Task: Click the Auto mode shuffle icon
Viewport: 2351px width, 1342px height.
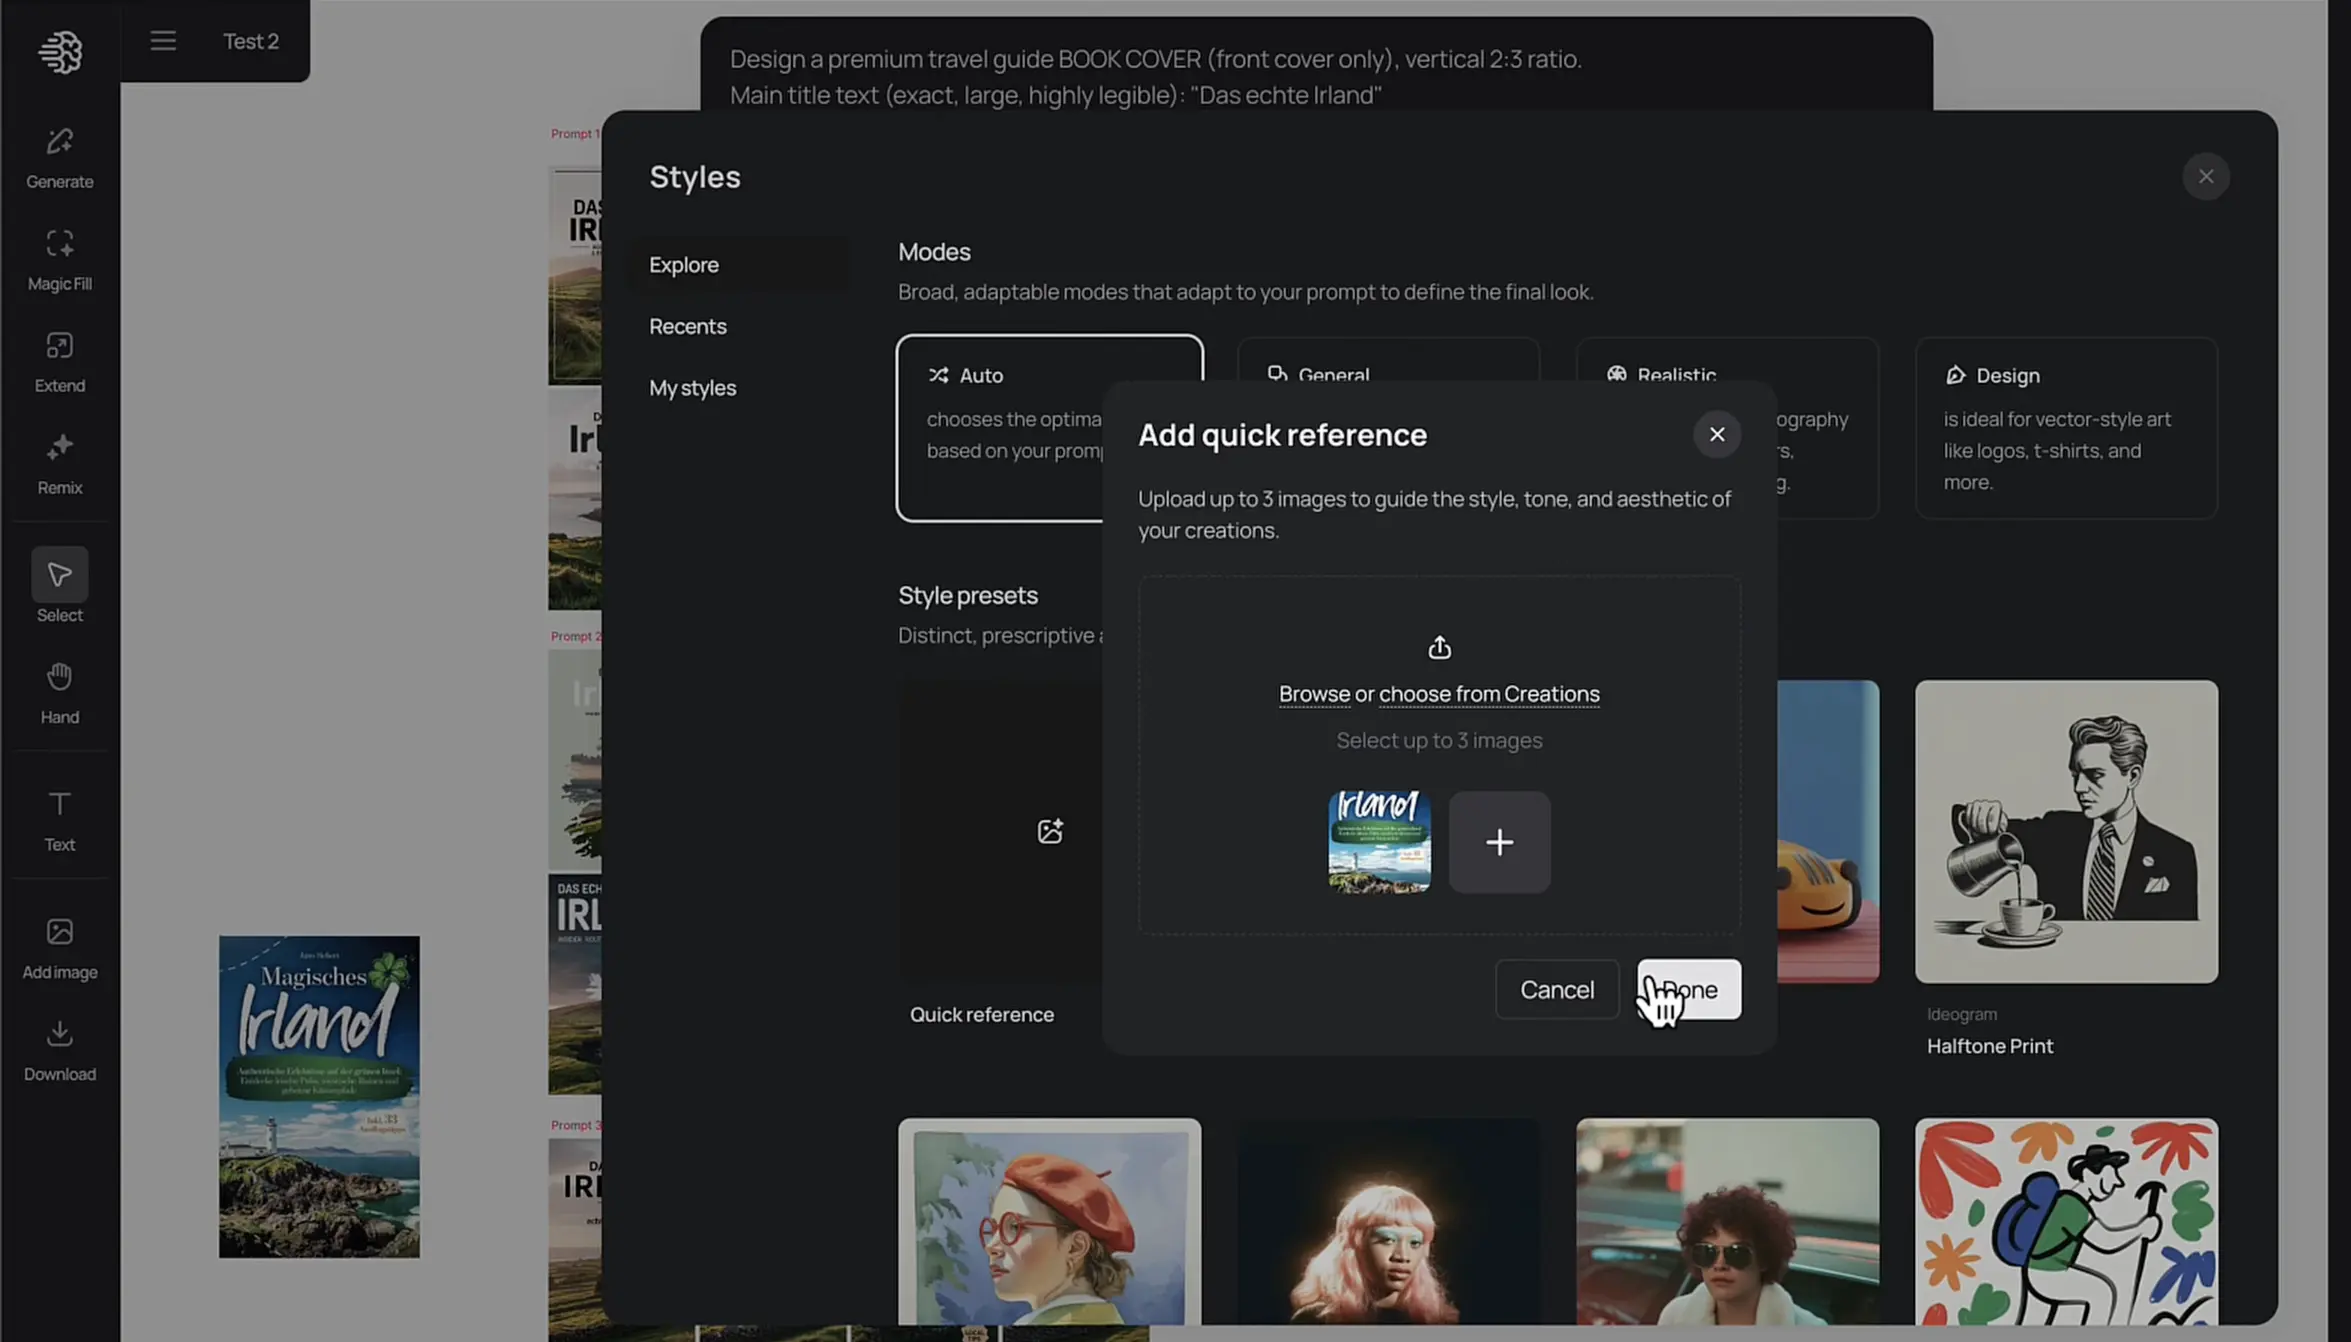Action: click(938, 375)
